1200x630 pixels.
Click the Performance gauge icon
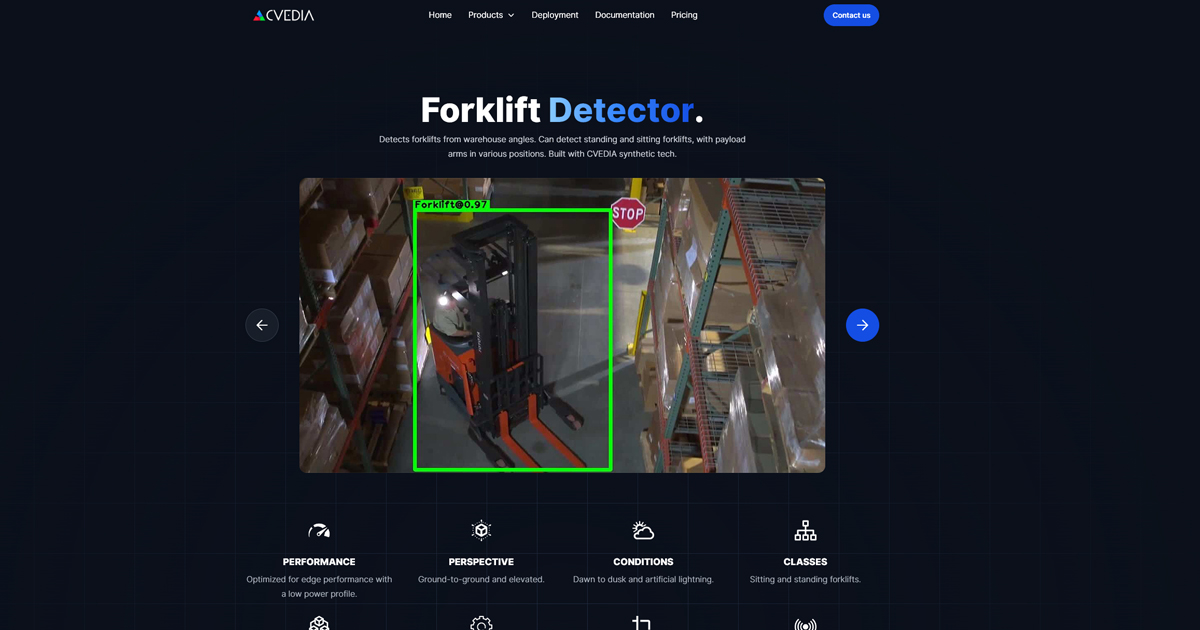pyautogui.click(x=318, y=530)
